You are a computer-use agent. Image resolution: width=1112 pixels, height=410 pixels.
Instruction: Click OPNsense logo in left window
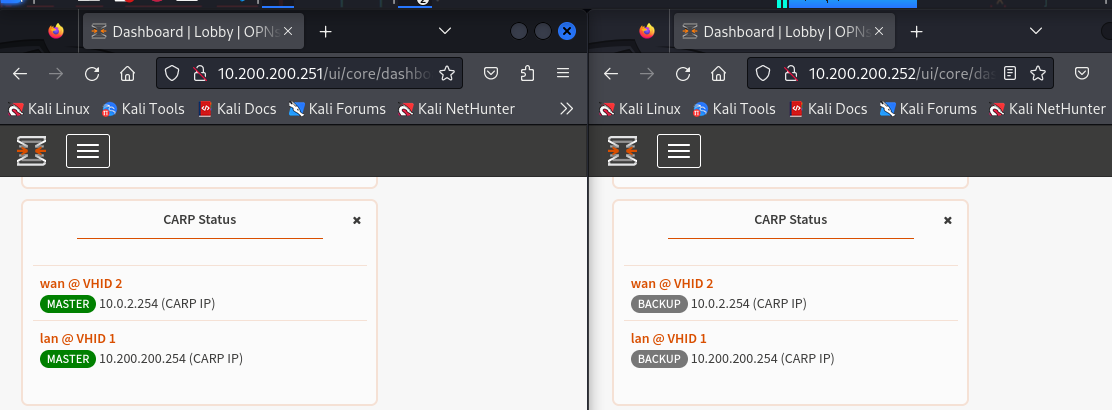(31, 151)
